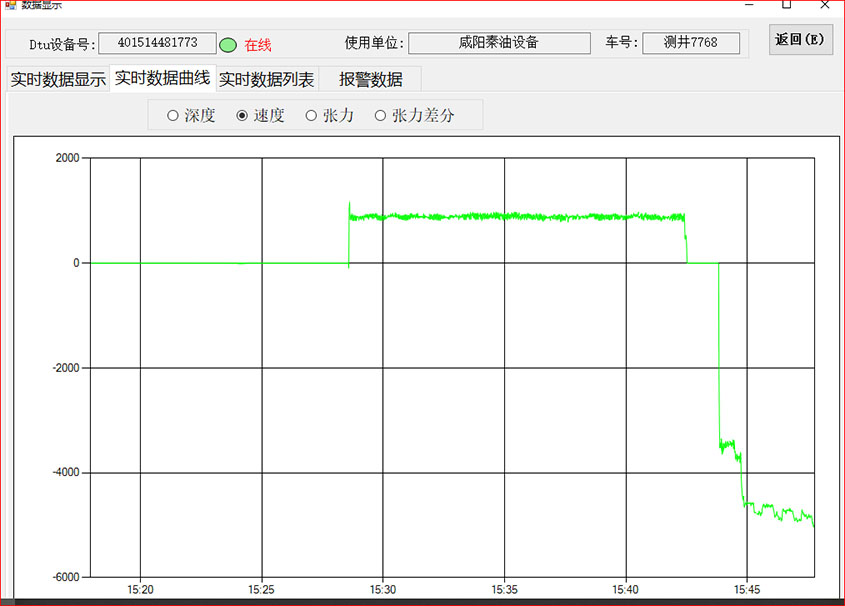Close the data display window
This screenshot has height=606, width=845.
click(x=823, y=4)
